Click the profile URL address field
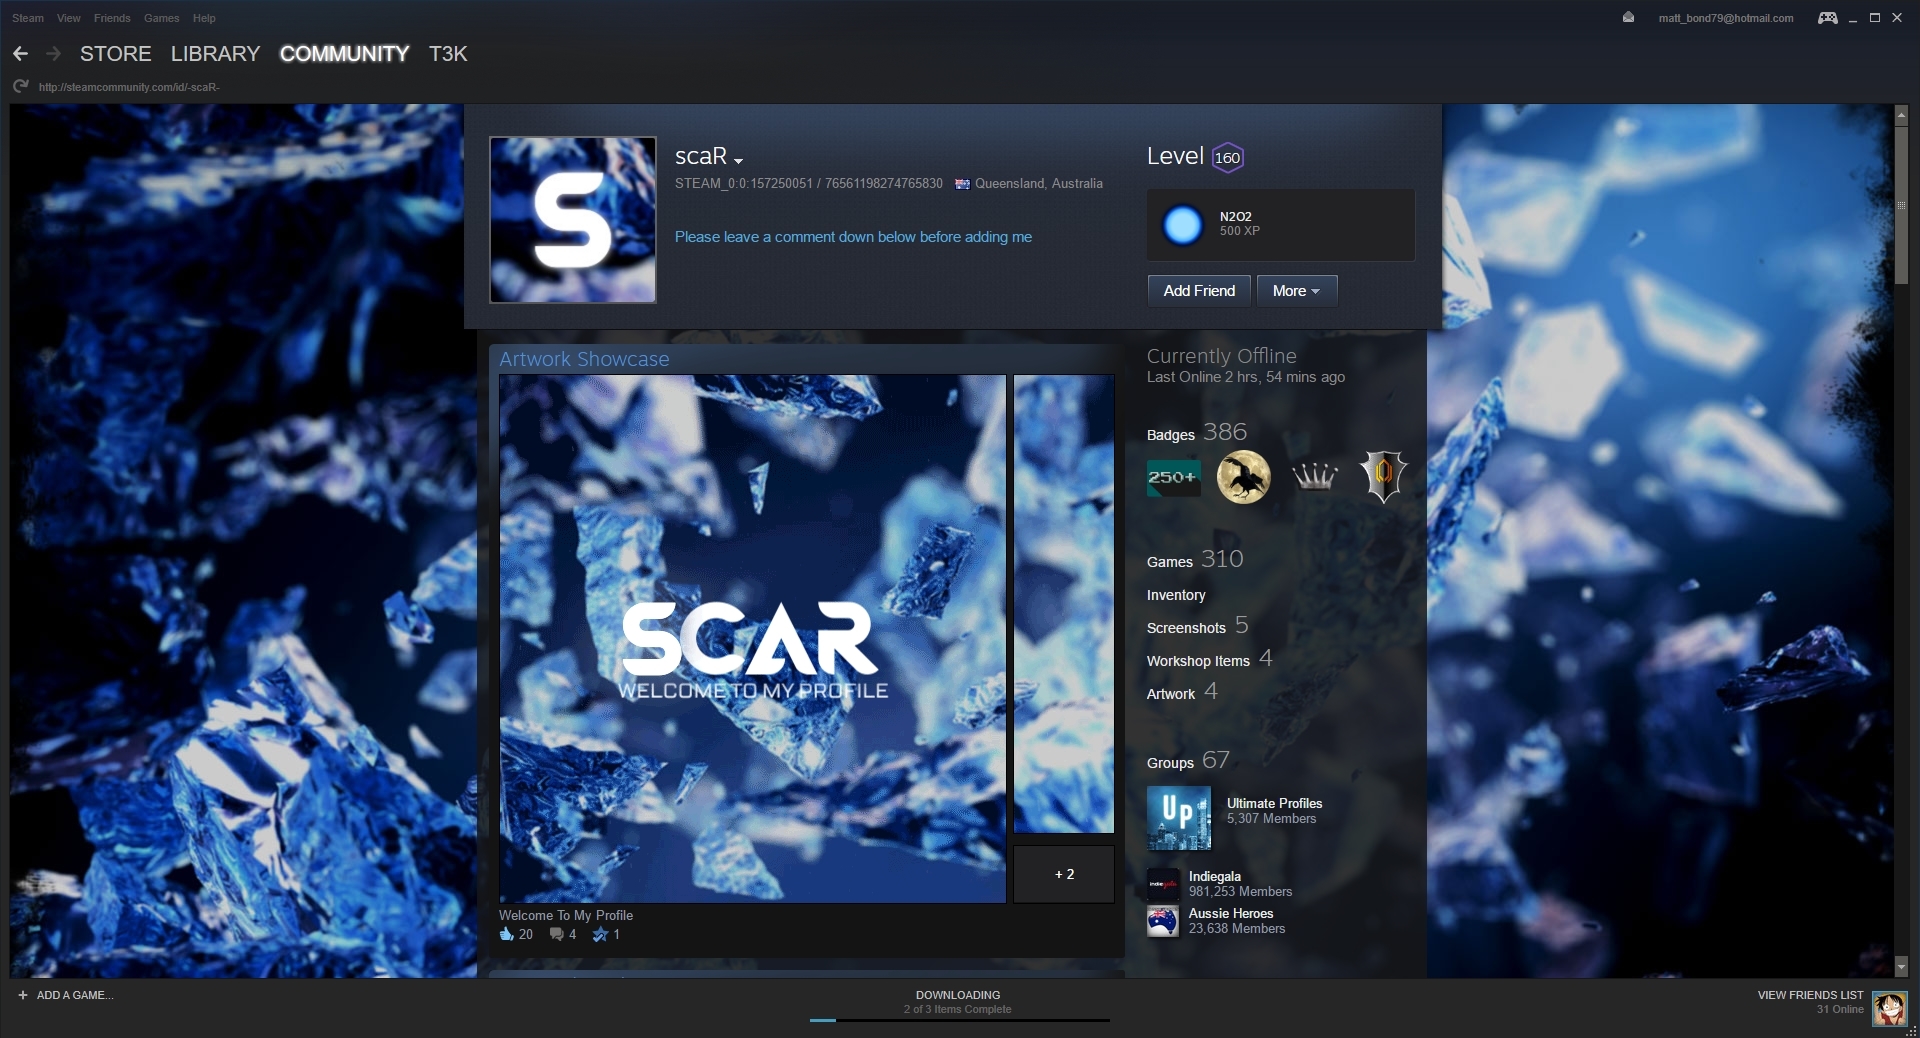The image size is (1920, 1038). tap(129, 87)
